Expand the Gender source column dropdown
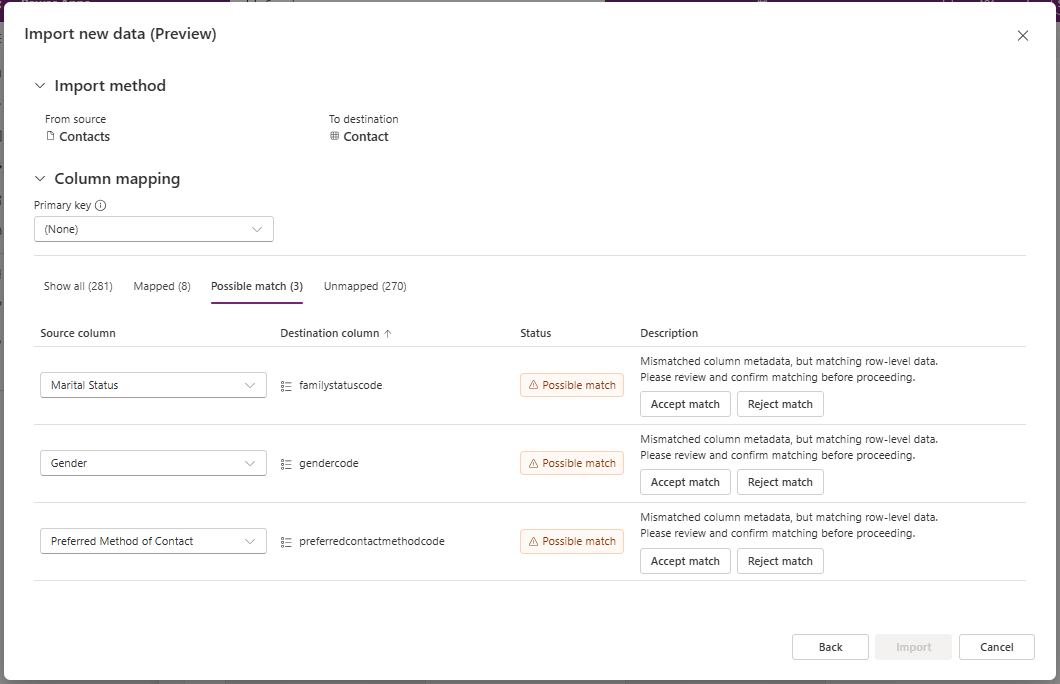This screenshot has height=684, width=1060. [153, 463]
